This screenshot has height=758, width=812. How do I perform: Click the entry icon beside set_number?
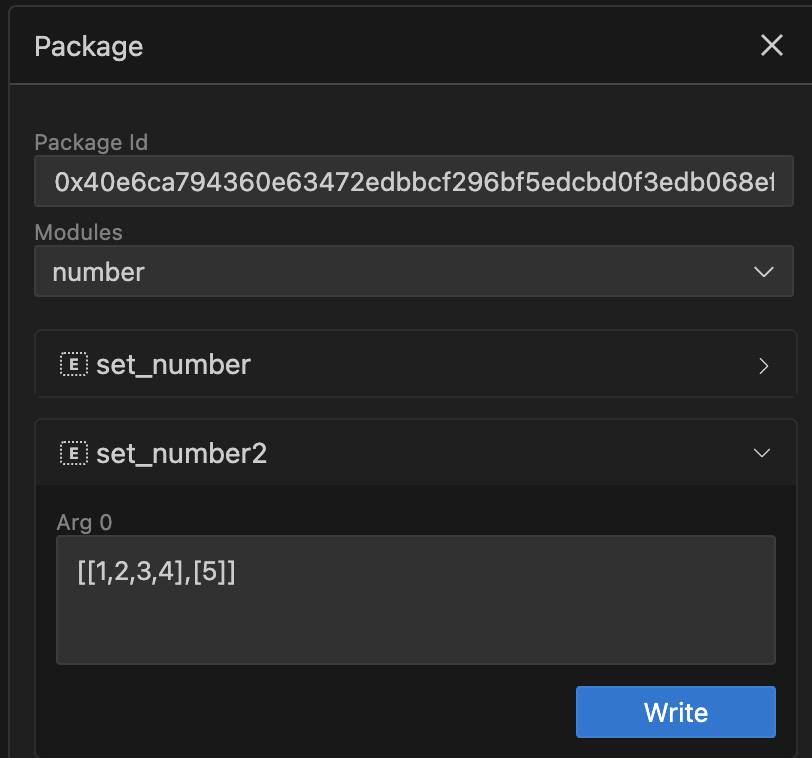[x=74, y=365]
